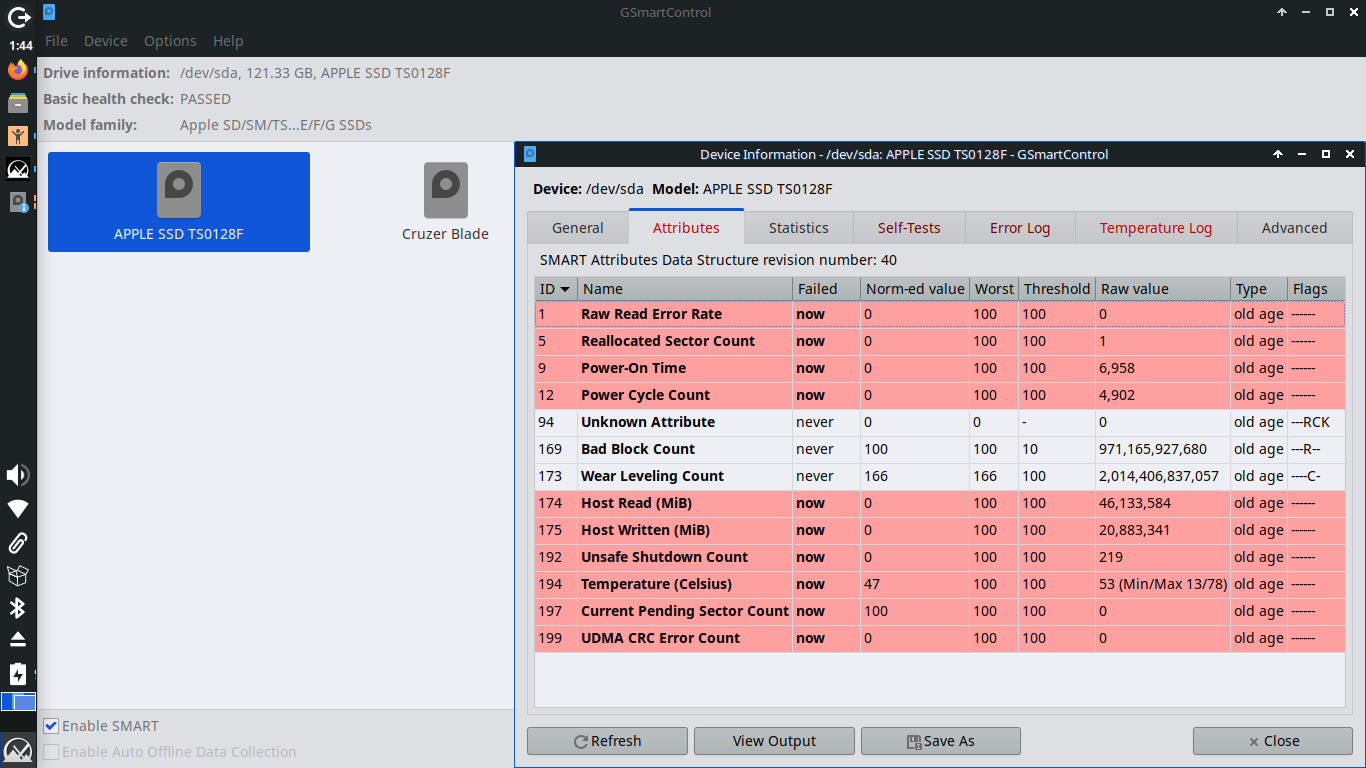
Task: Refresh the SMART attributes
Action: (x=607, y=741)
